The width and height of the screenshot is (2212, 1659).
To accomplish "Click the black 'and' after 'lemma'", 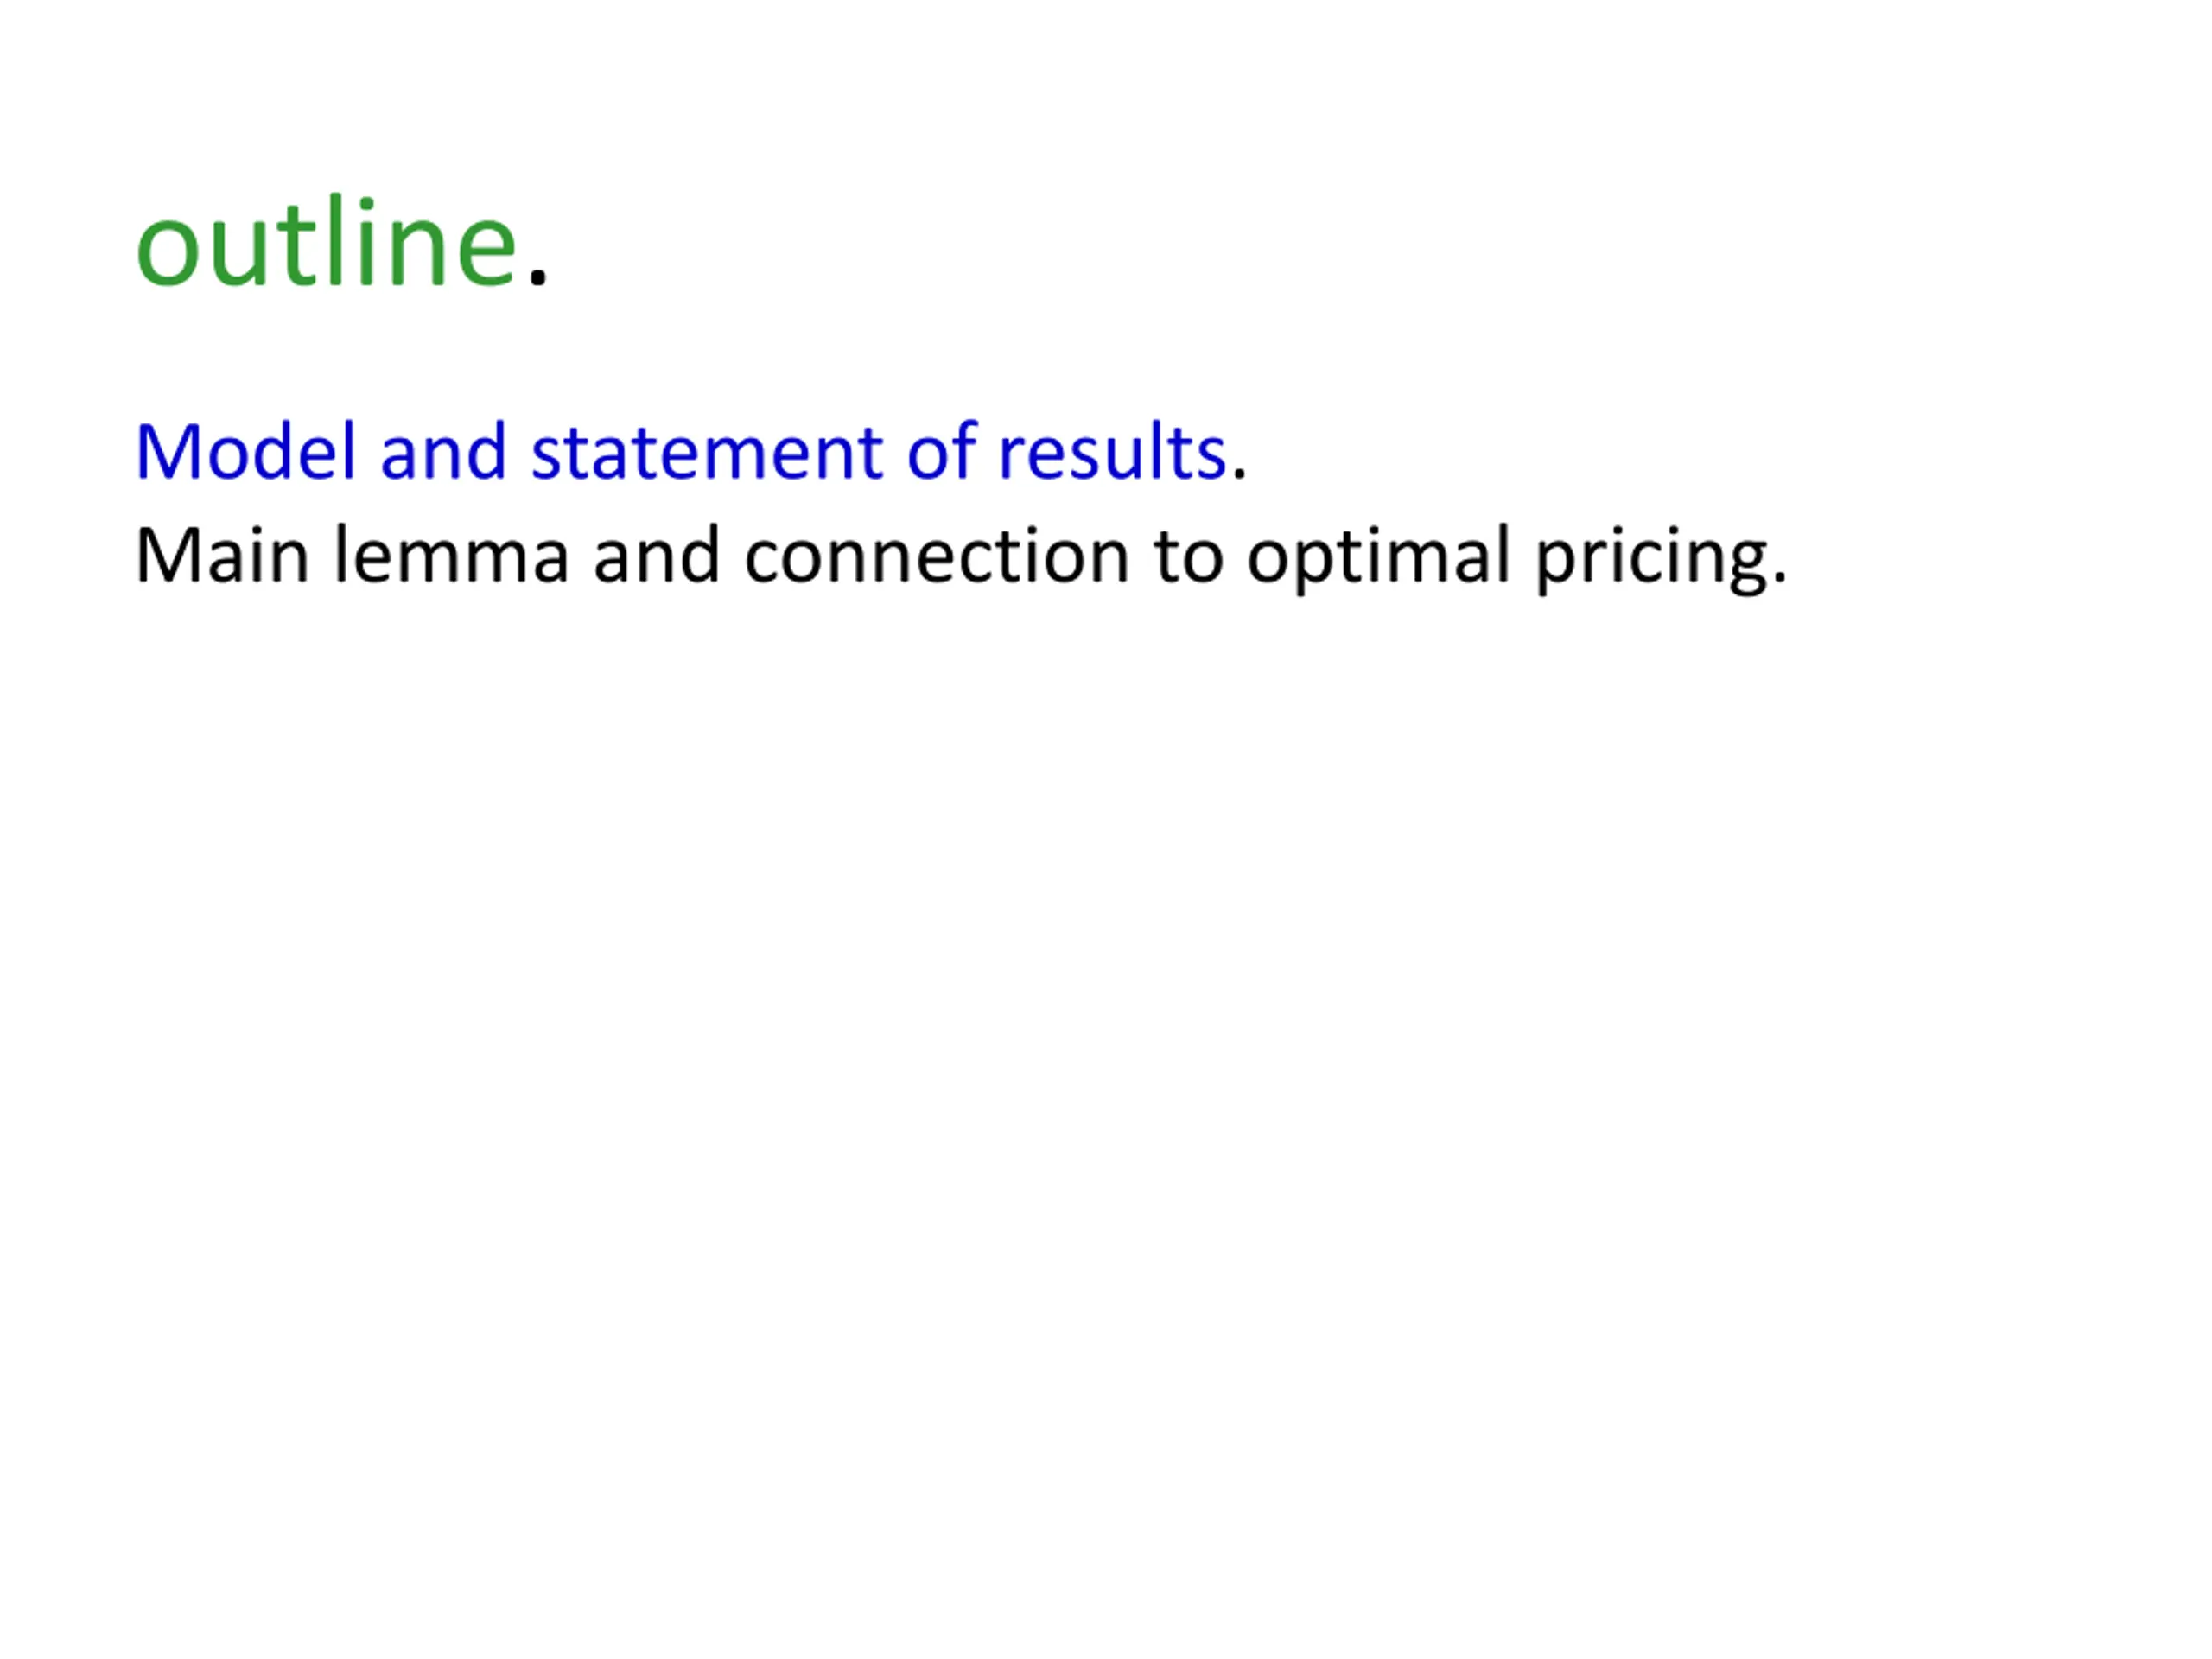I will pyautogui.click(x=656, y=555).
